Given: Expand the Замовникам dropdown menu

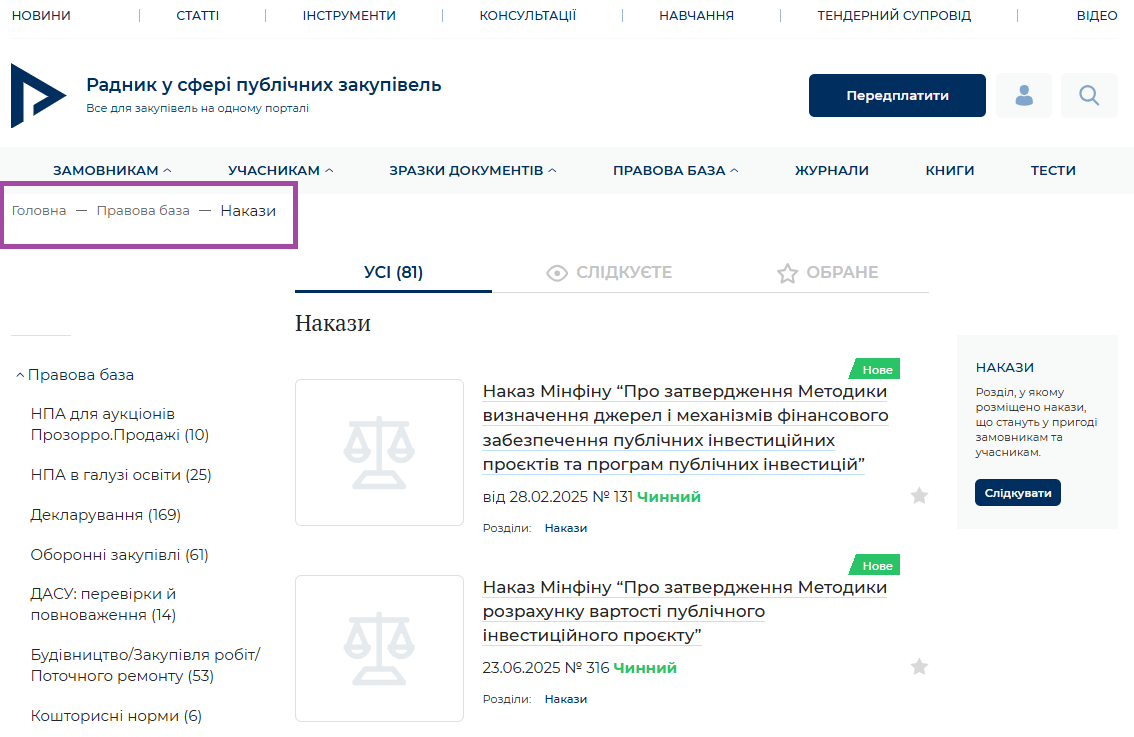Looking at the screenshot, I should [112, 170].
